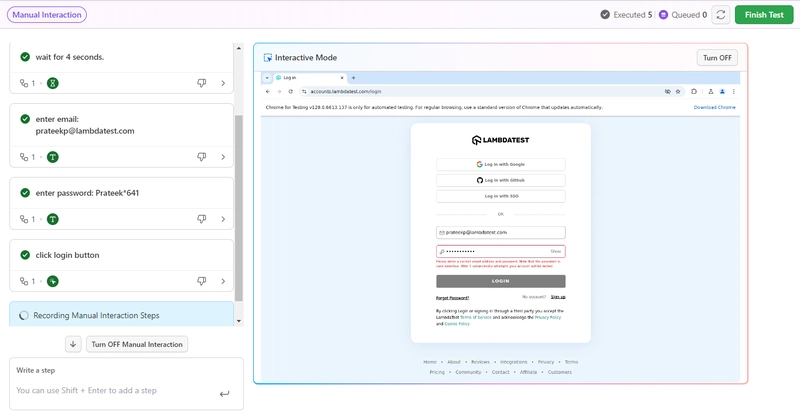Click the scroll up arrow of the steps list
The height and width of the screenshot is (419, 800).
pos(238,48)
